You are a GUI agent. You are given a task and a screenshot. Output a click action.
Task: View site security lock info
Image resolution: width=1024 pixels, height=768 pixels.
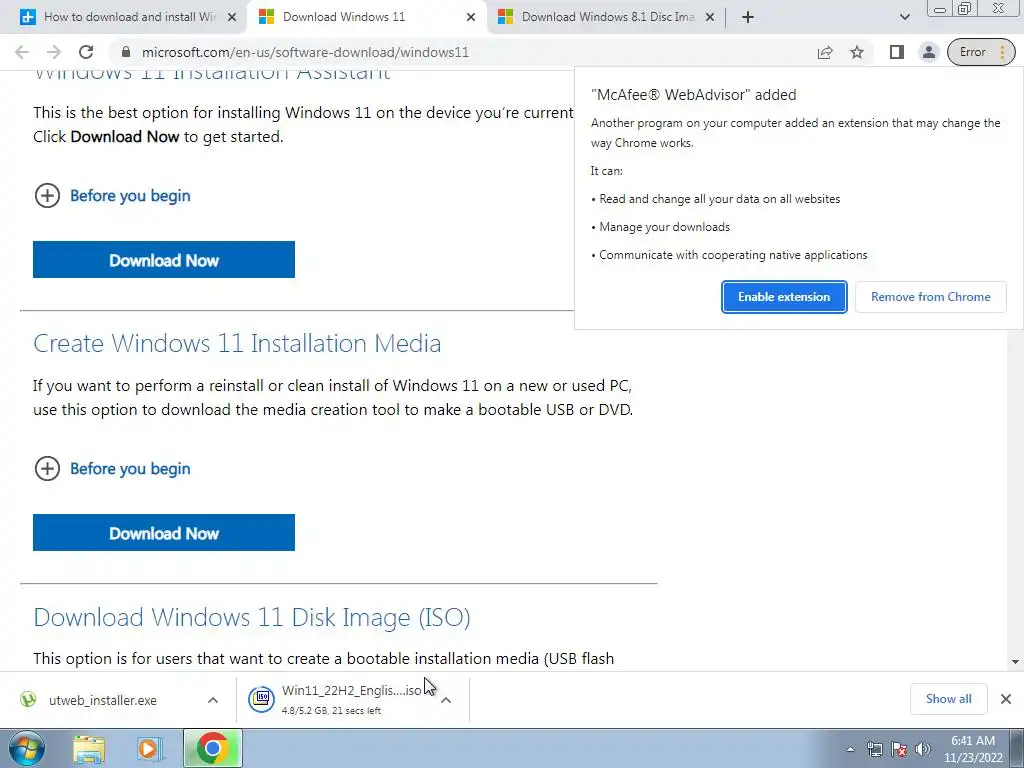(x=126, y=52)
